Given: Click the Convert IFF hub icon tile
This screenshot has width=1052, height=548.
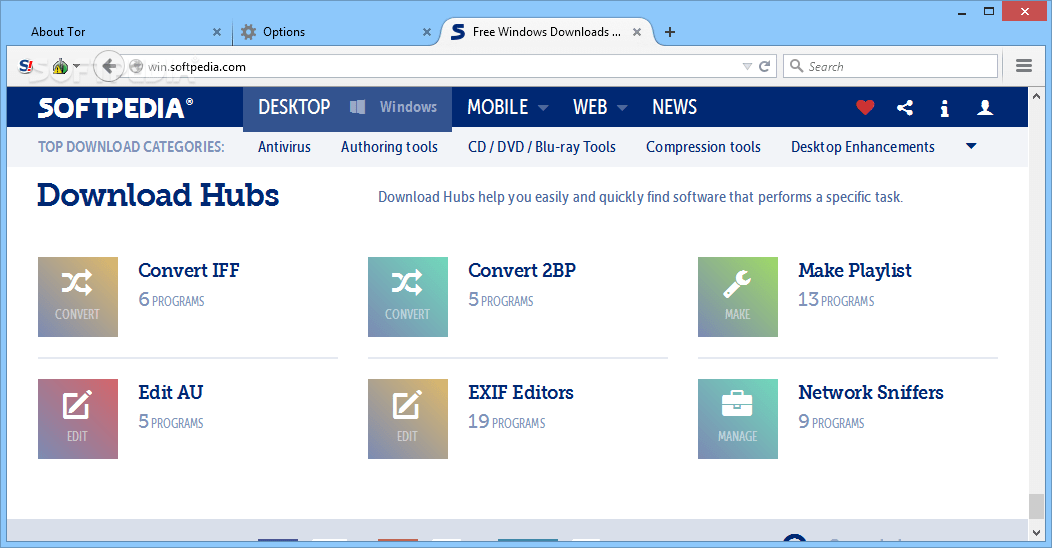Looking at the screenshot, I should [x=78, y=297].
